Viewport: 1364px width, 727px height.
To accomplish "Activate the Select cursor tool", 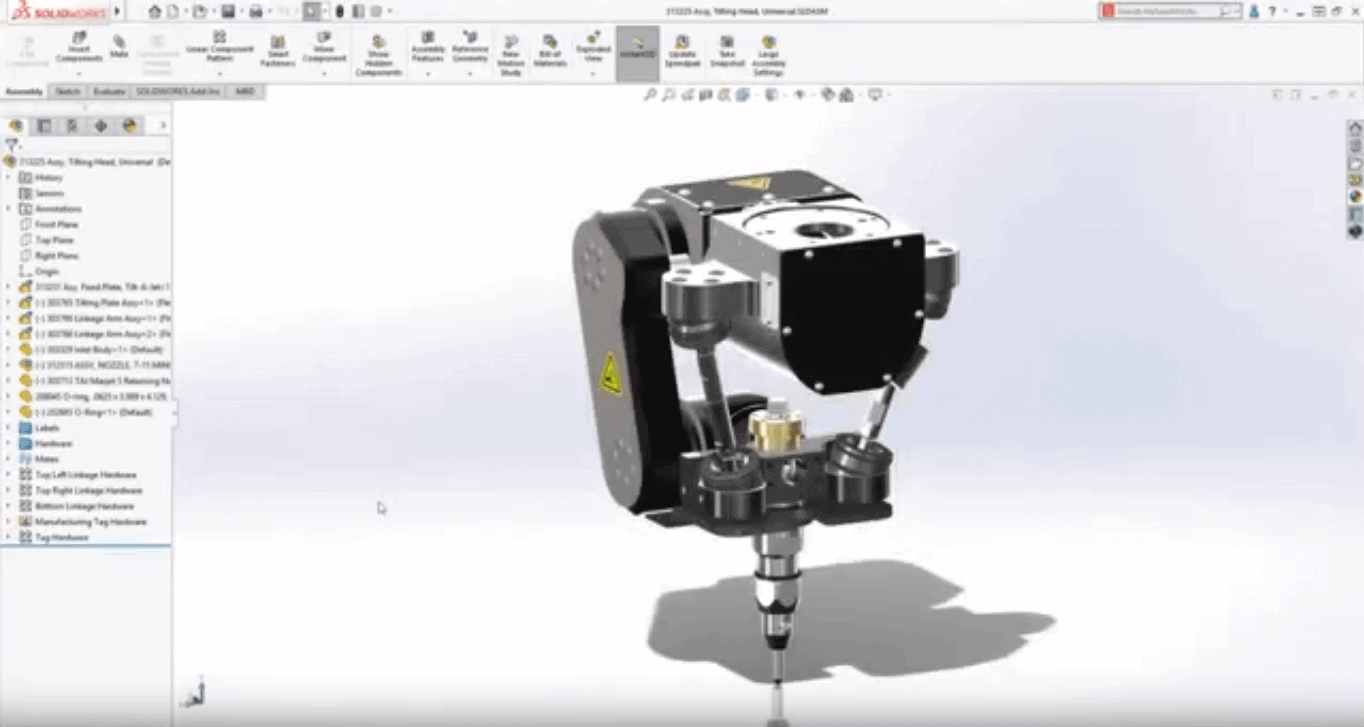I will click(311, 11).
